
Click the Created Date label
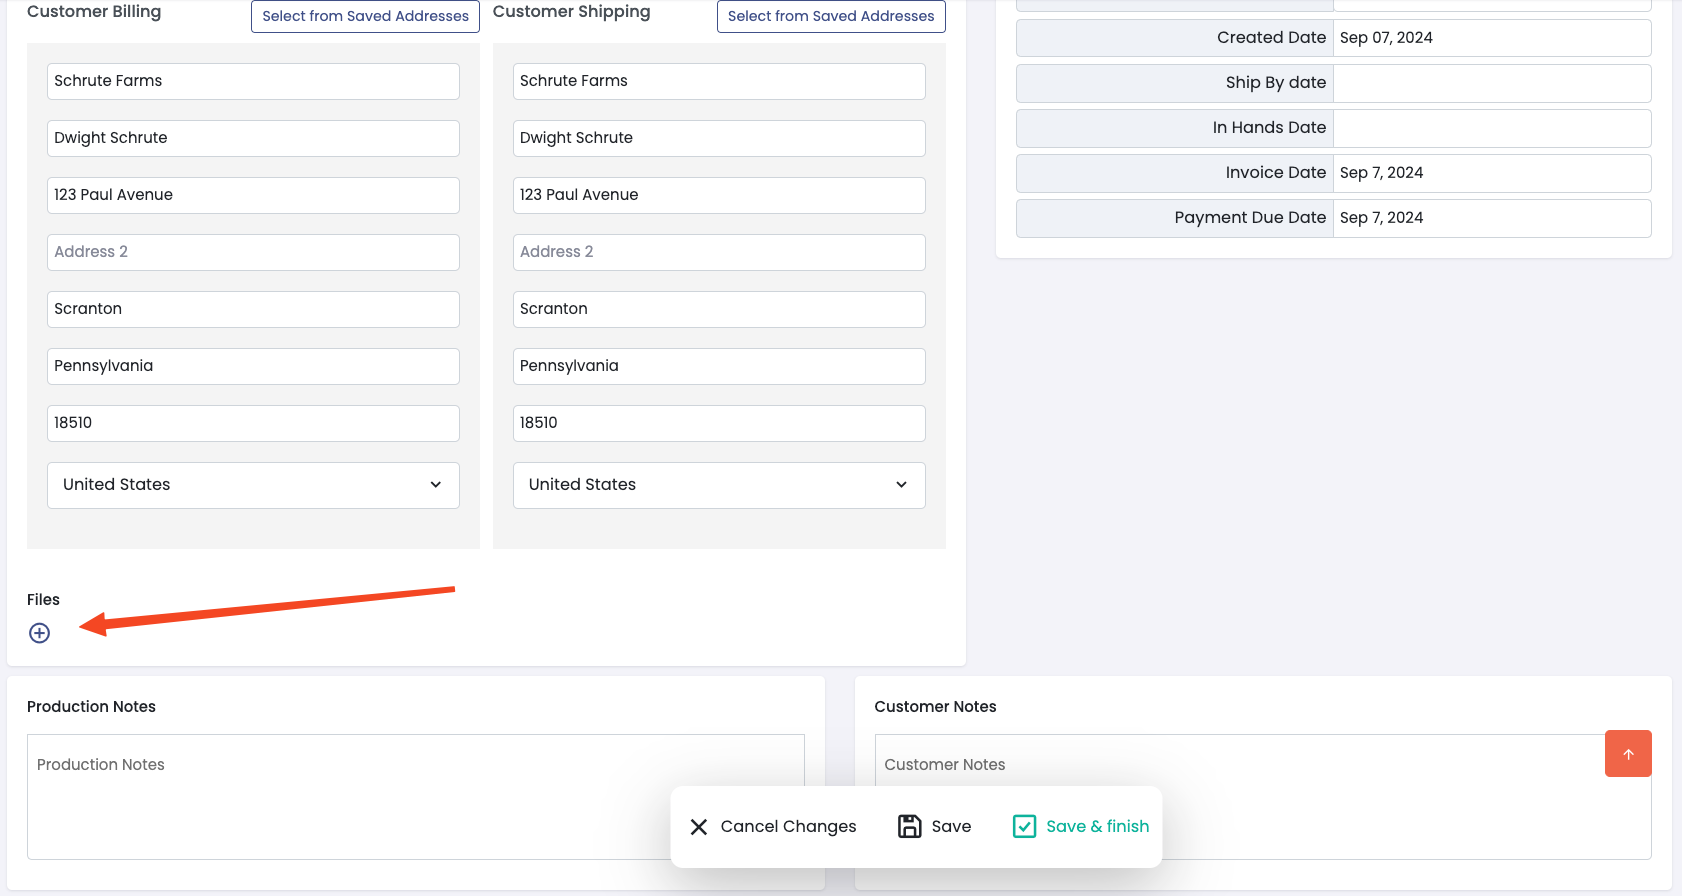1271,38
